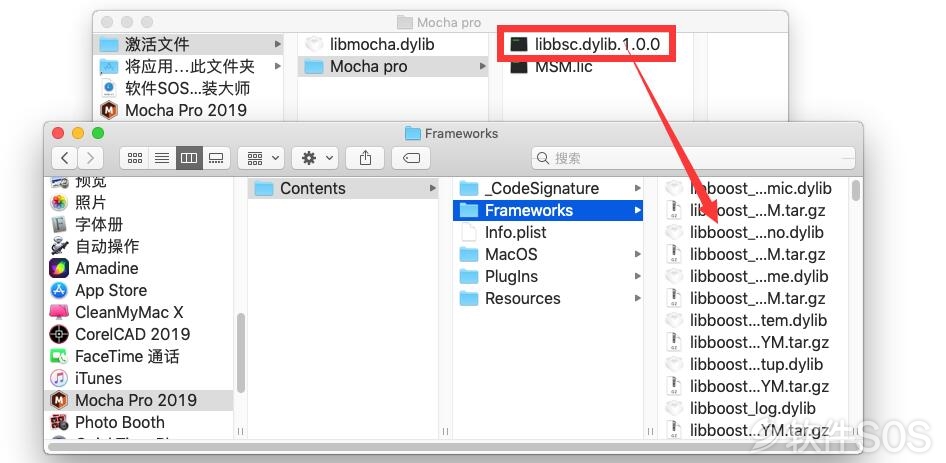Select iTunes in the application list
Viewport: 946px width, 463px height.
[x=141, y=378]
